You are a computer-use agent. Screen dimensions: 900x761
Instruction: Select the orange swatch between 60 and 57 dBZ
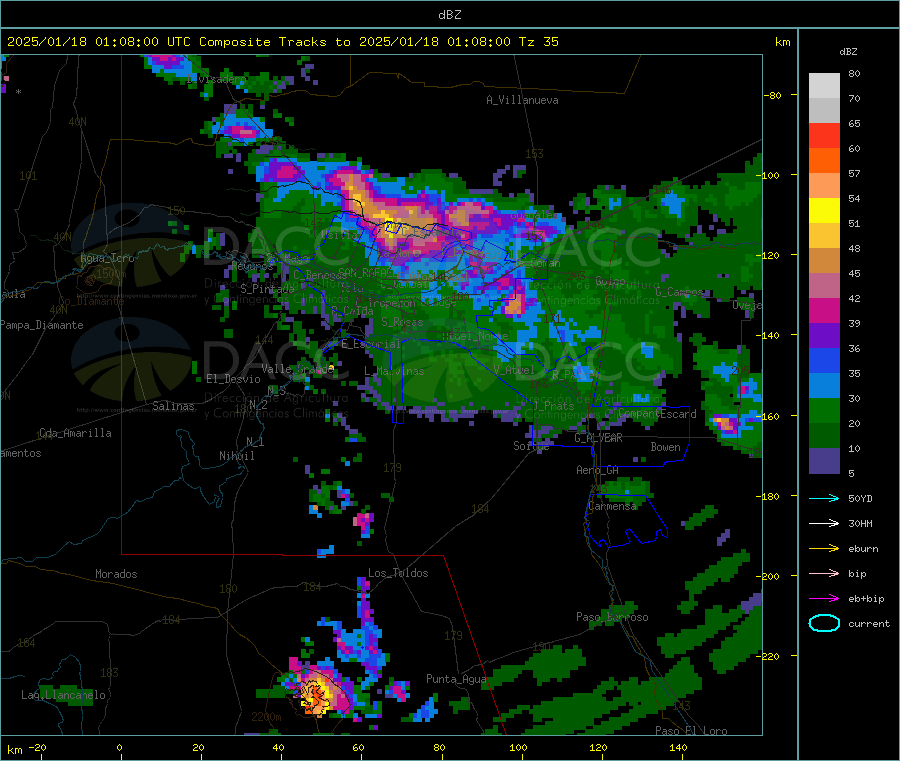click(x=824, y=161)
